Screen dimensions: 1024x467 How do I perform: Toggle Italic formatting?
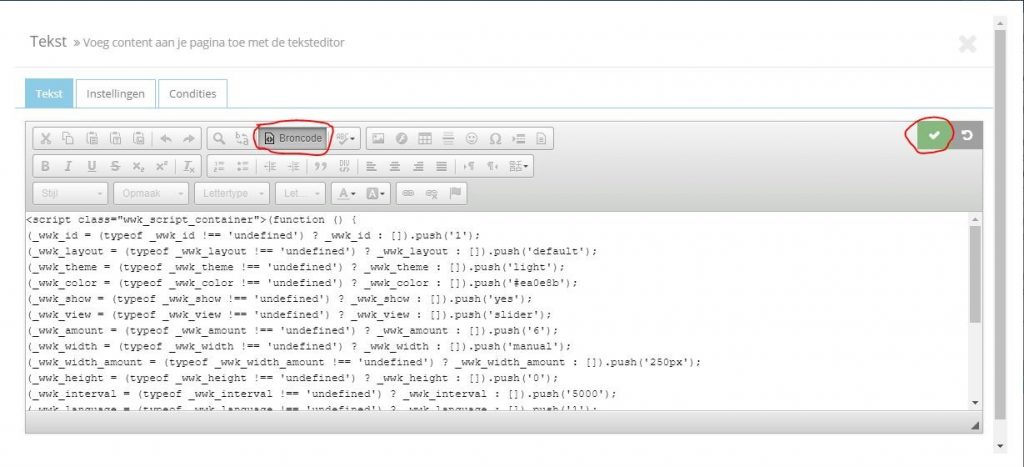point(68,166)
